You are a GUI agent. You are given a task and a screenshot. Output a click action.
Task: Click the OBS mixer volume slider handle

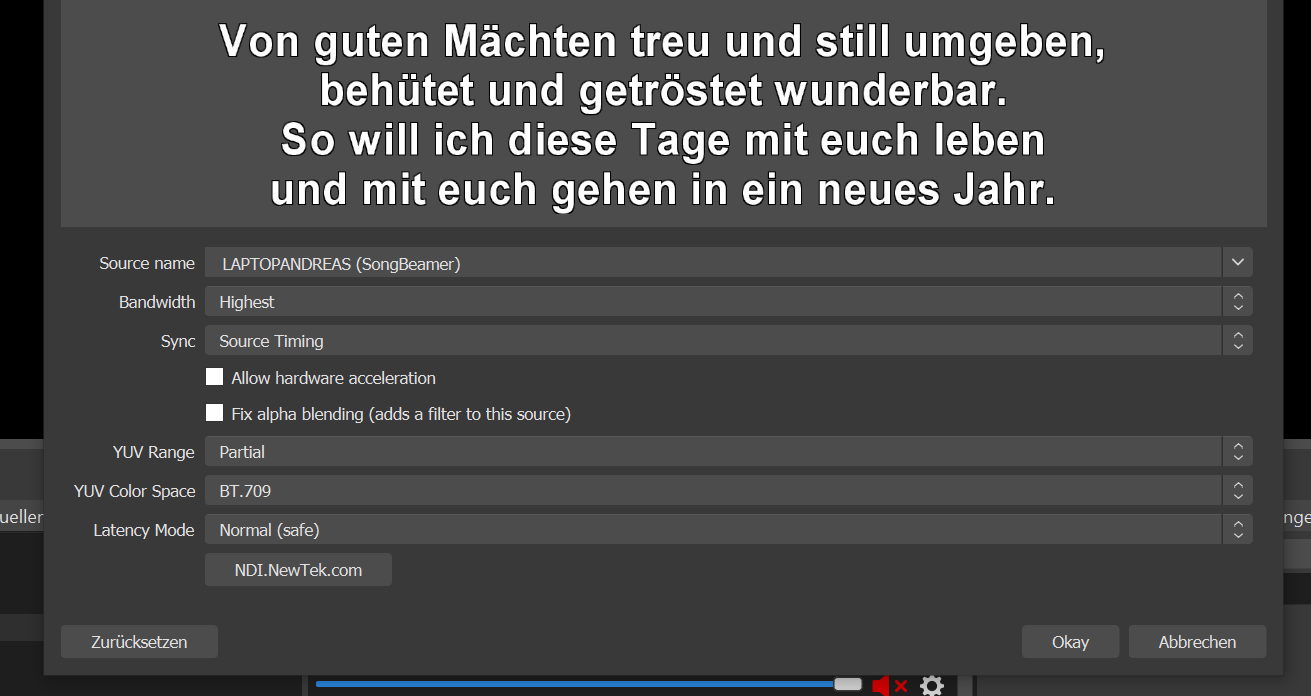(848, 684)
